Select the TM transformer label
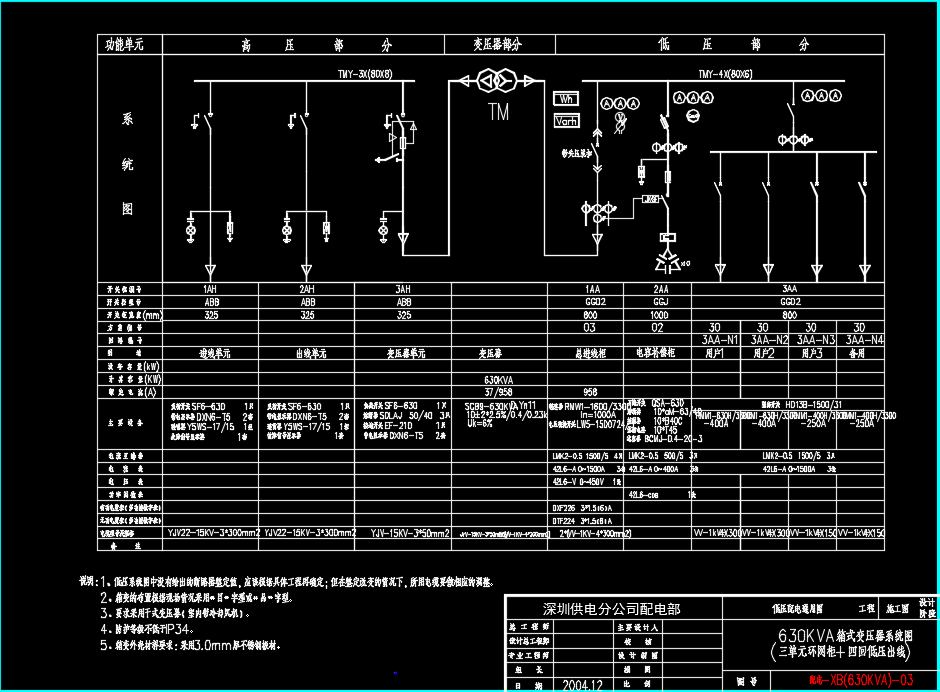Screen dimensions: 940x692 click(x=498, y=112)
